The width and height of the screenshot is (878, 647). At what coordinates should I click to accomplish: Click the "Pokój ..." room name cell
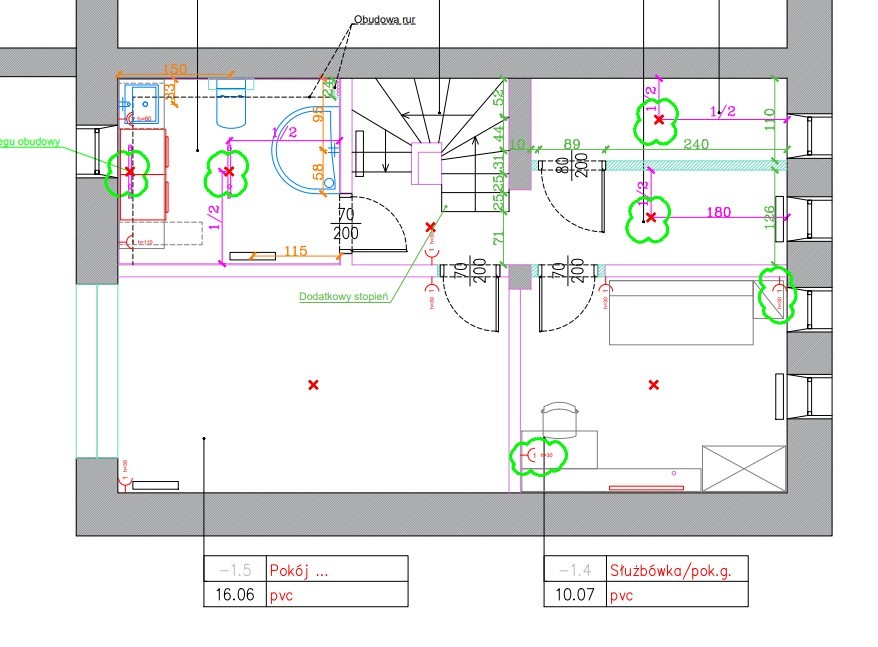[336, 570]
